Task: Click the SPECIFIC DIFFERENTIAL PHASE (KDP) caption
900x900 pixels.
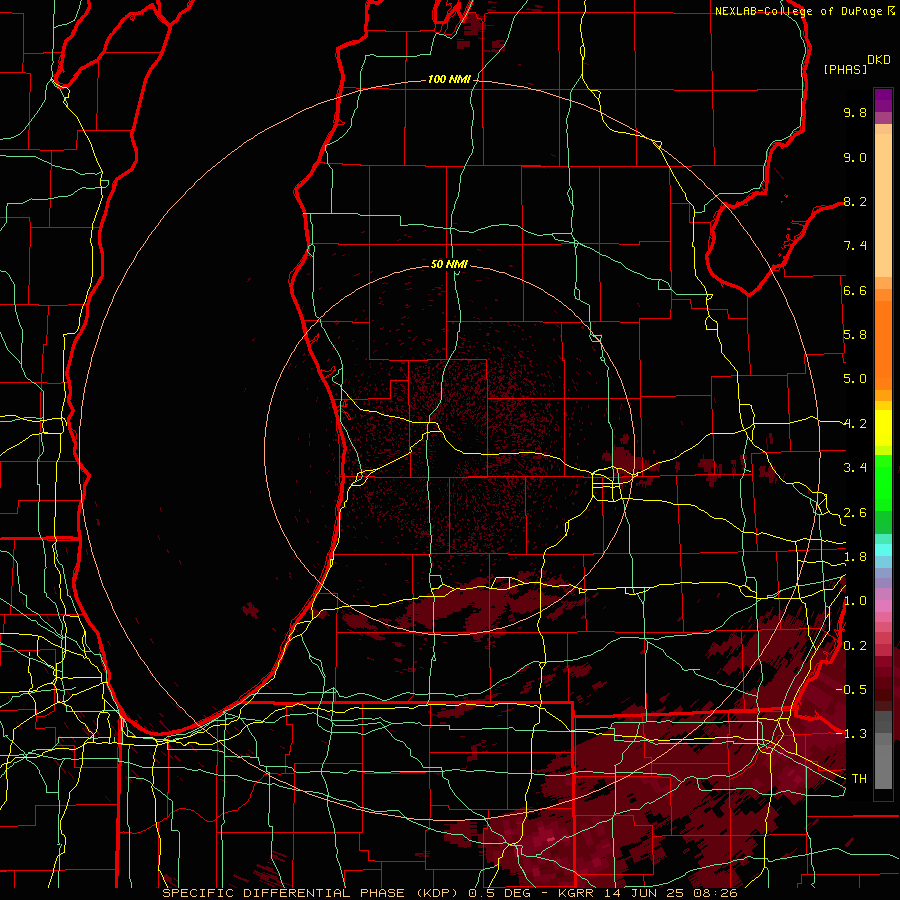Action: [x=312, y=893]
